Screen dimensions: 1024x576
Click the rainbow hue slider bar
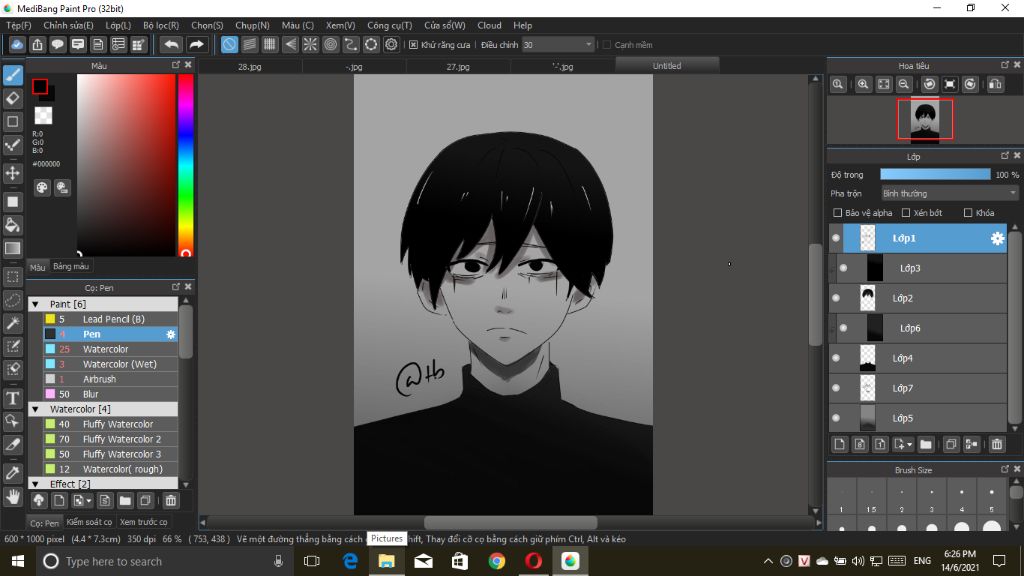pos(185,165)
